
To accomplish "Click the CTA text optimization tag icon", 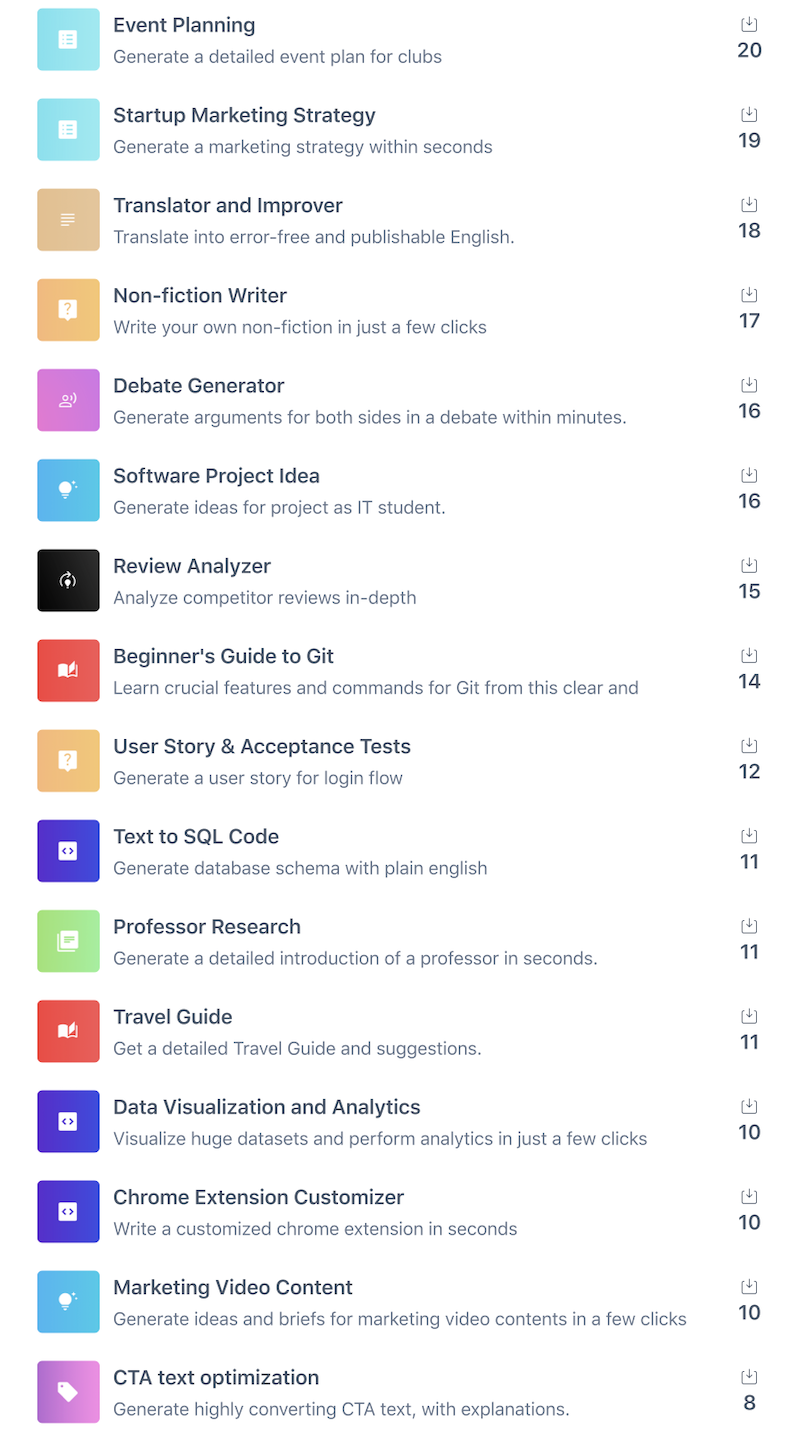I will [68, 1391].
